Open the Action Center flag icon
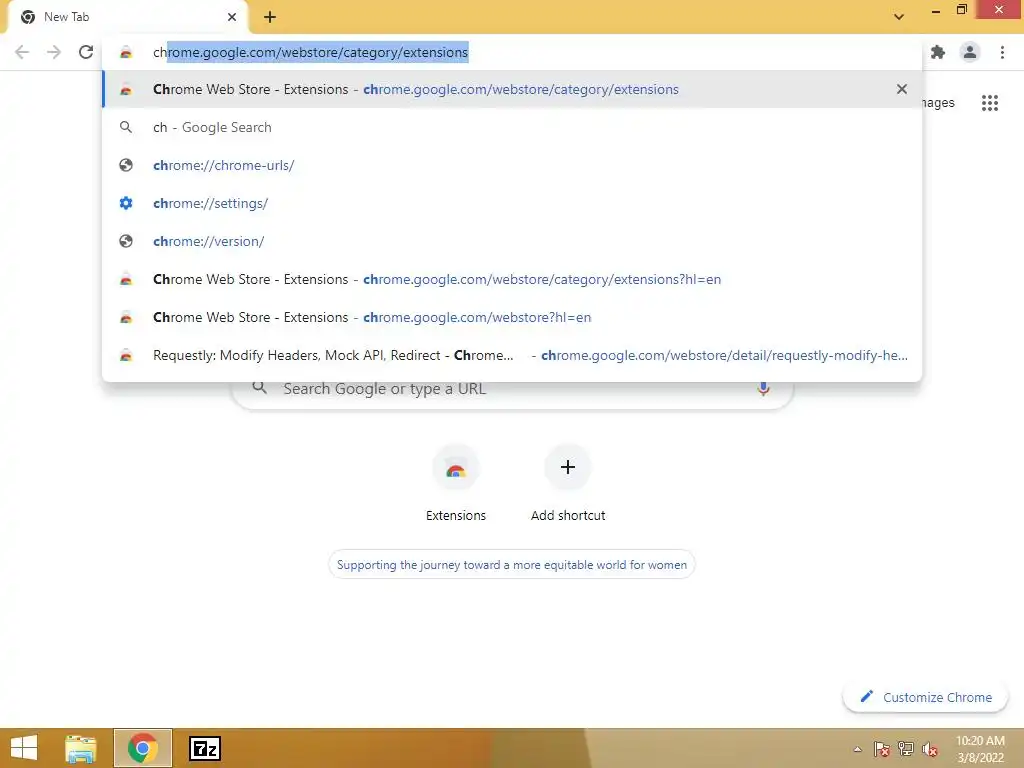The height and width of the screenshot is (768, 1024). click(881, 749)
